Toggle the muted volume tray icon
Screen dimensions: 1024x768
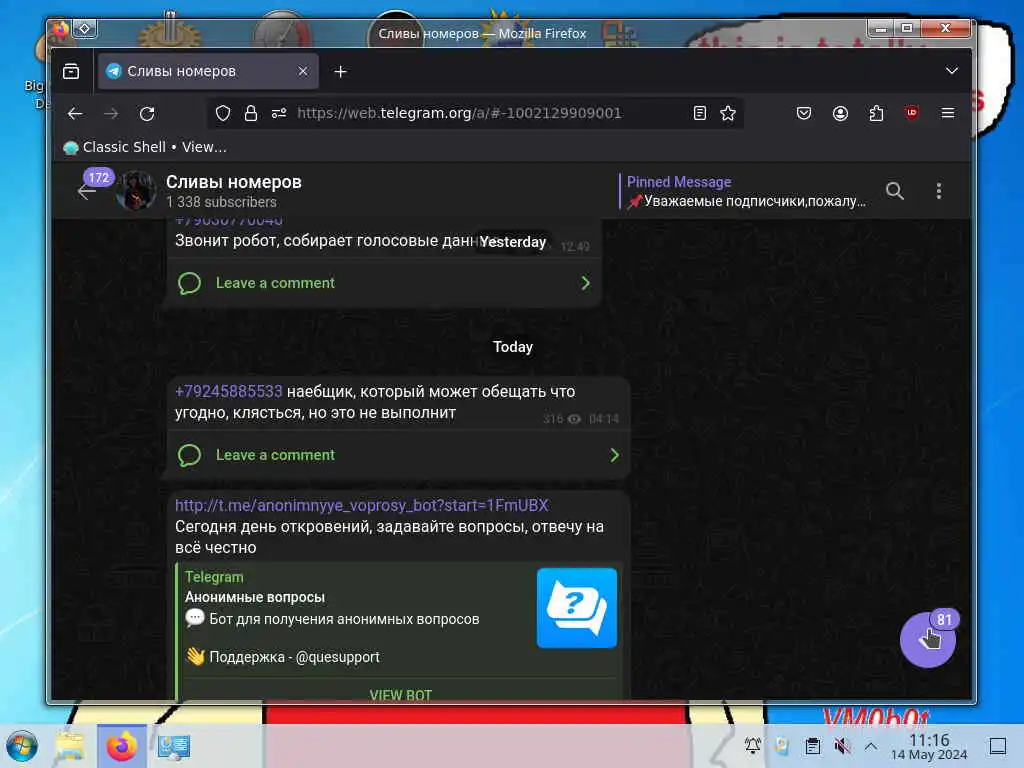tap(842, 745)
